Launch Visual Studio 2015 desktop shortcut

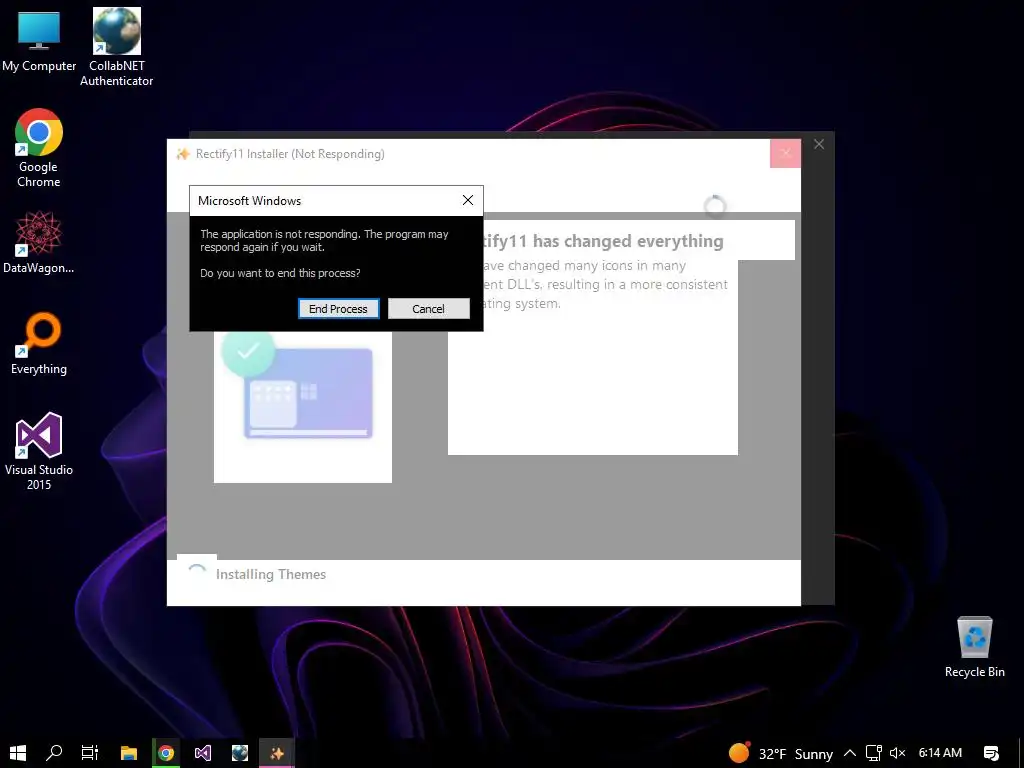[x=39, y=451]
